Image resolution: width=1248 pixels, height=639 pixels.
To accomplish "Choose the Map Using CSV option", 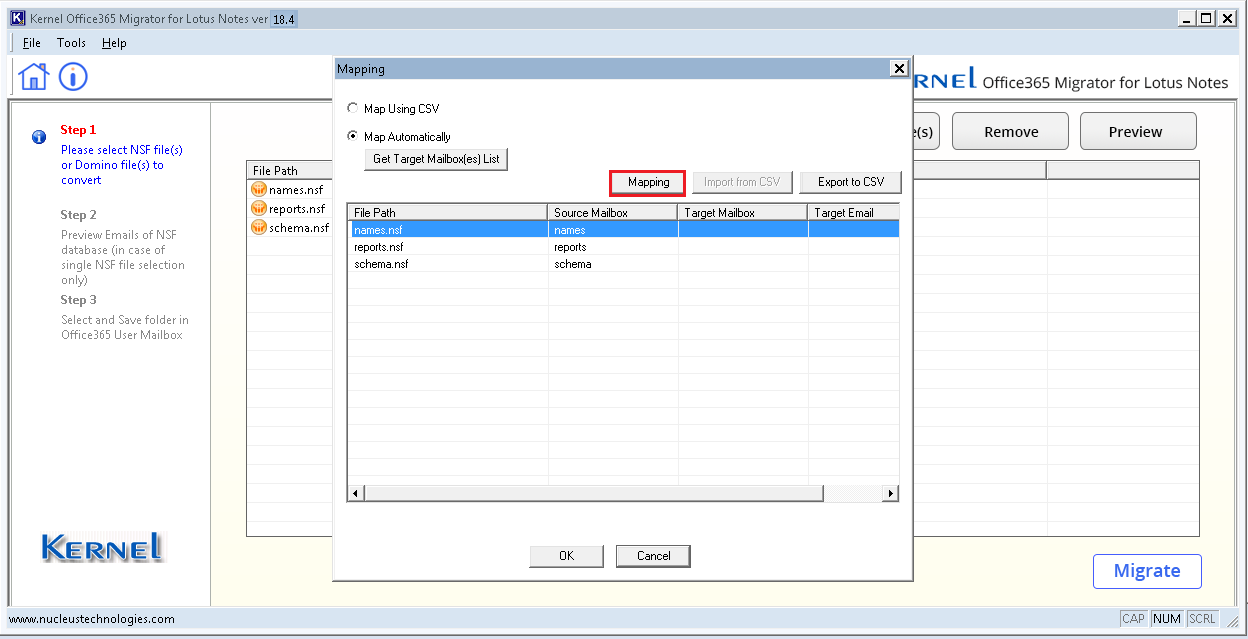I will (x=392, y=108).
